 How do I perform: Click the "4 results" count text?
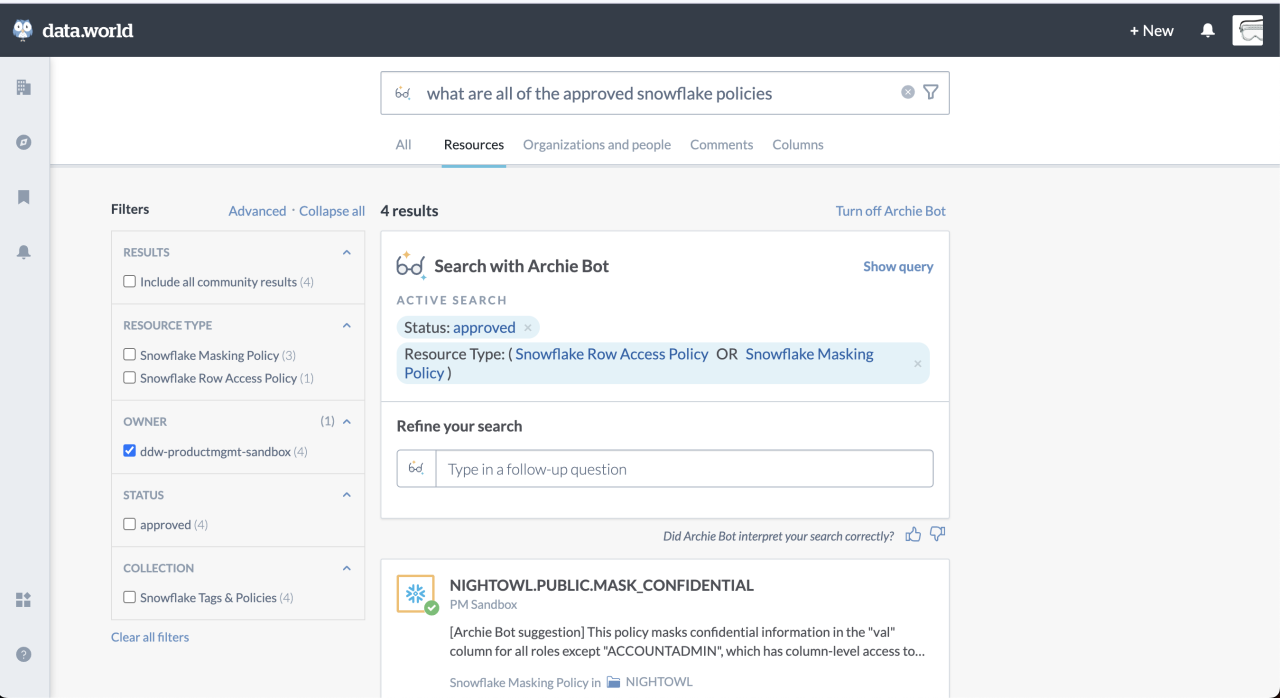(x=409, y=211)
